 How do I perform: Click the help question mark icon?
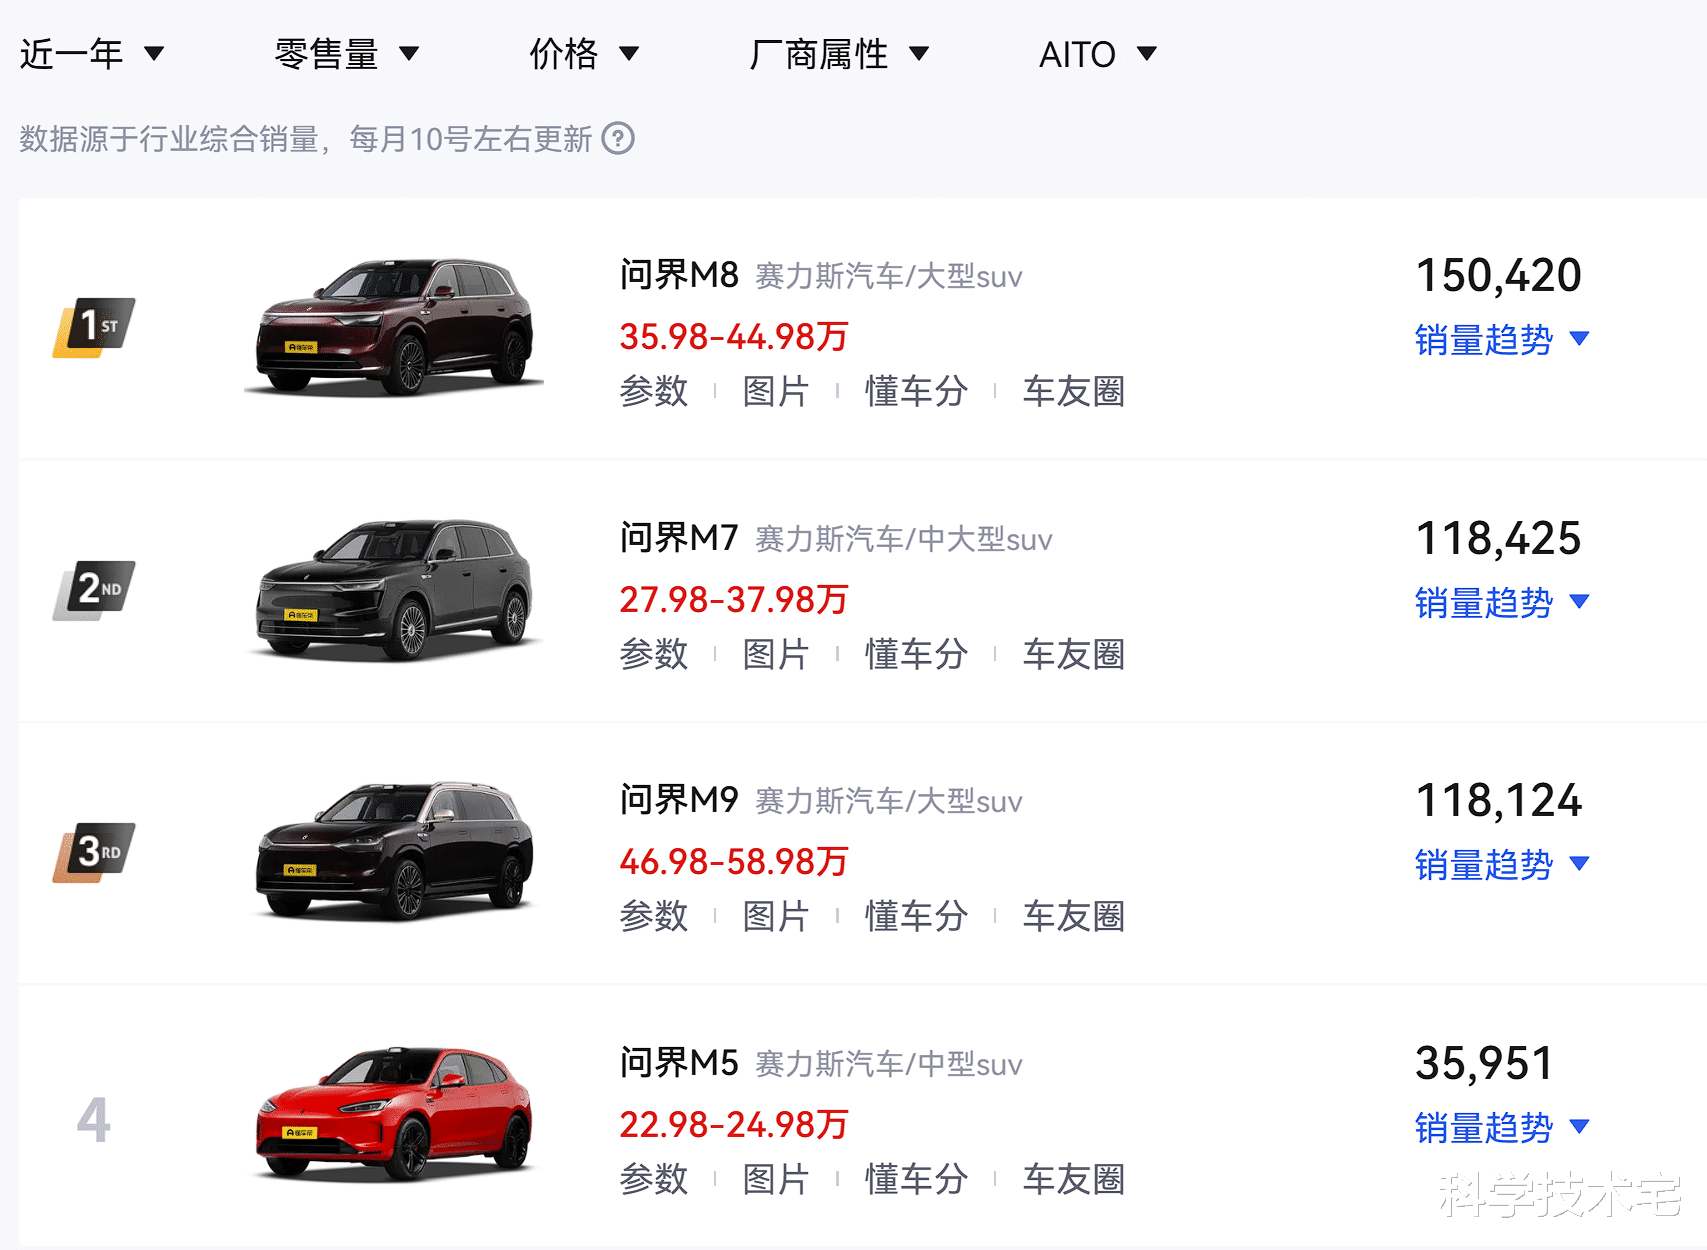(618, 138)
